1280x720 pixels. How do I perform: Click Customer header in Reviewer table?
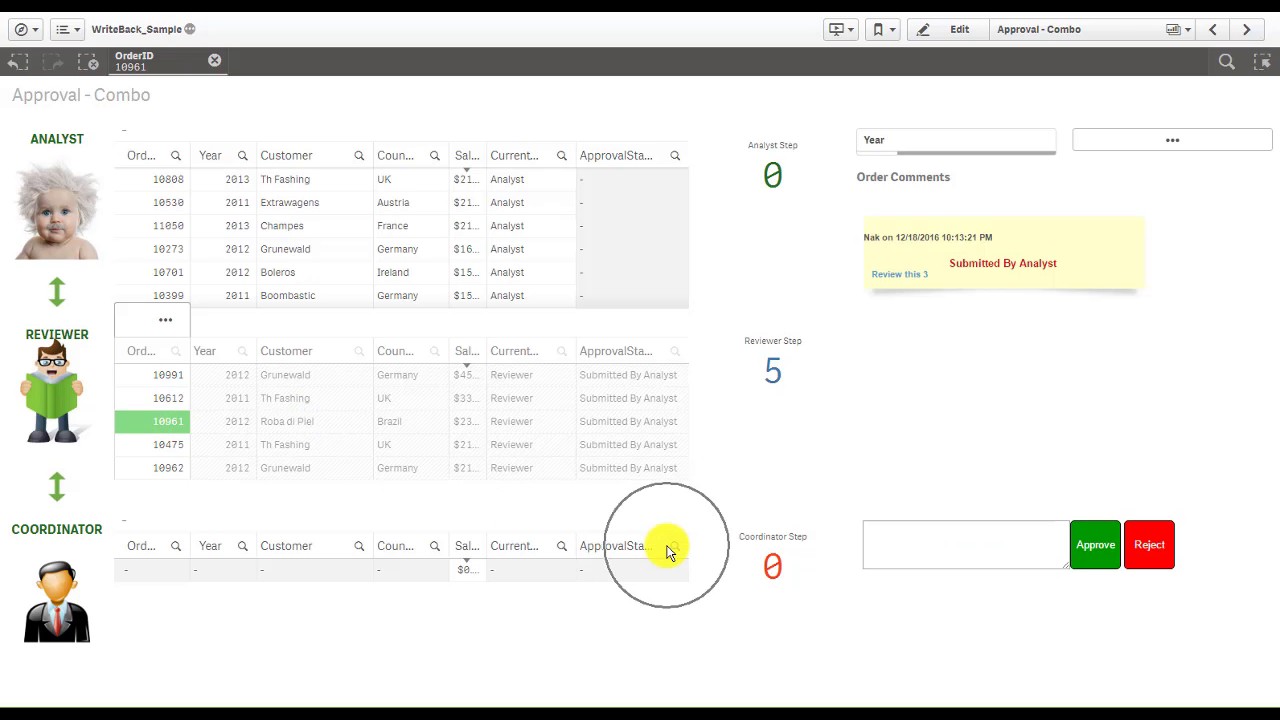point(286,351)
